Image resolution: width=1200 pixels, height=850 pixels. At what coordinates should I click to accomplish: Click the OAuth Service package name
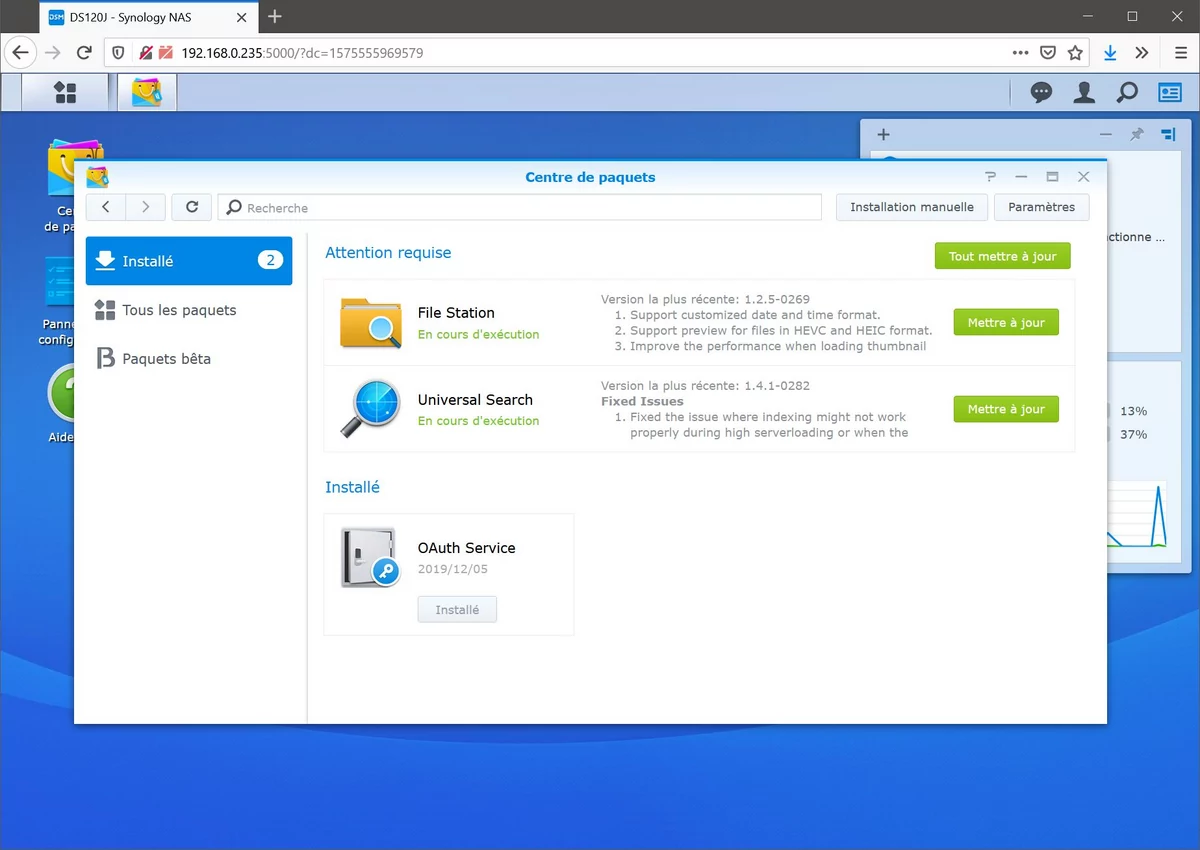coord(467,548)
